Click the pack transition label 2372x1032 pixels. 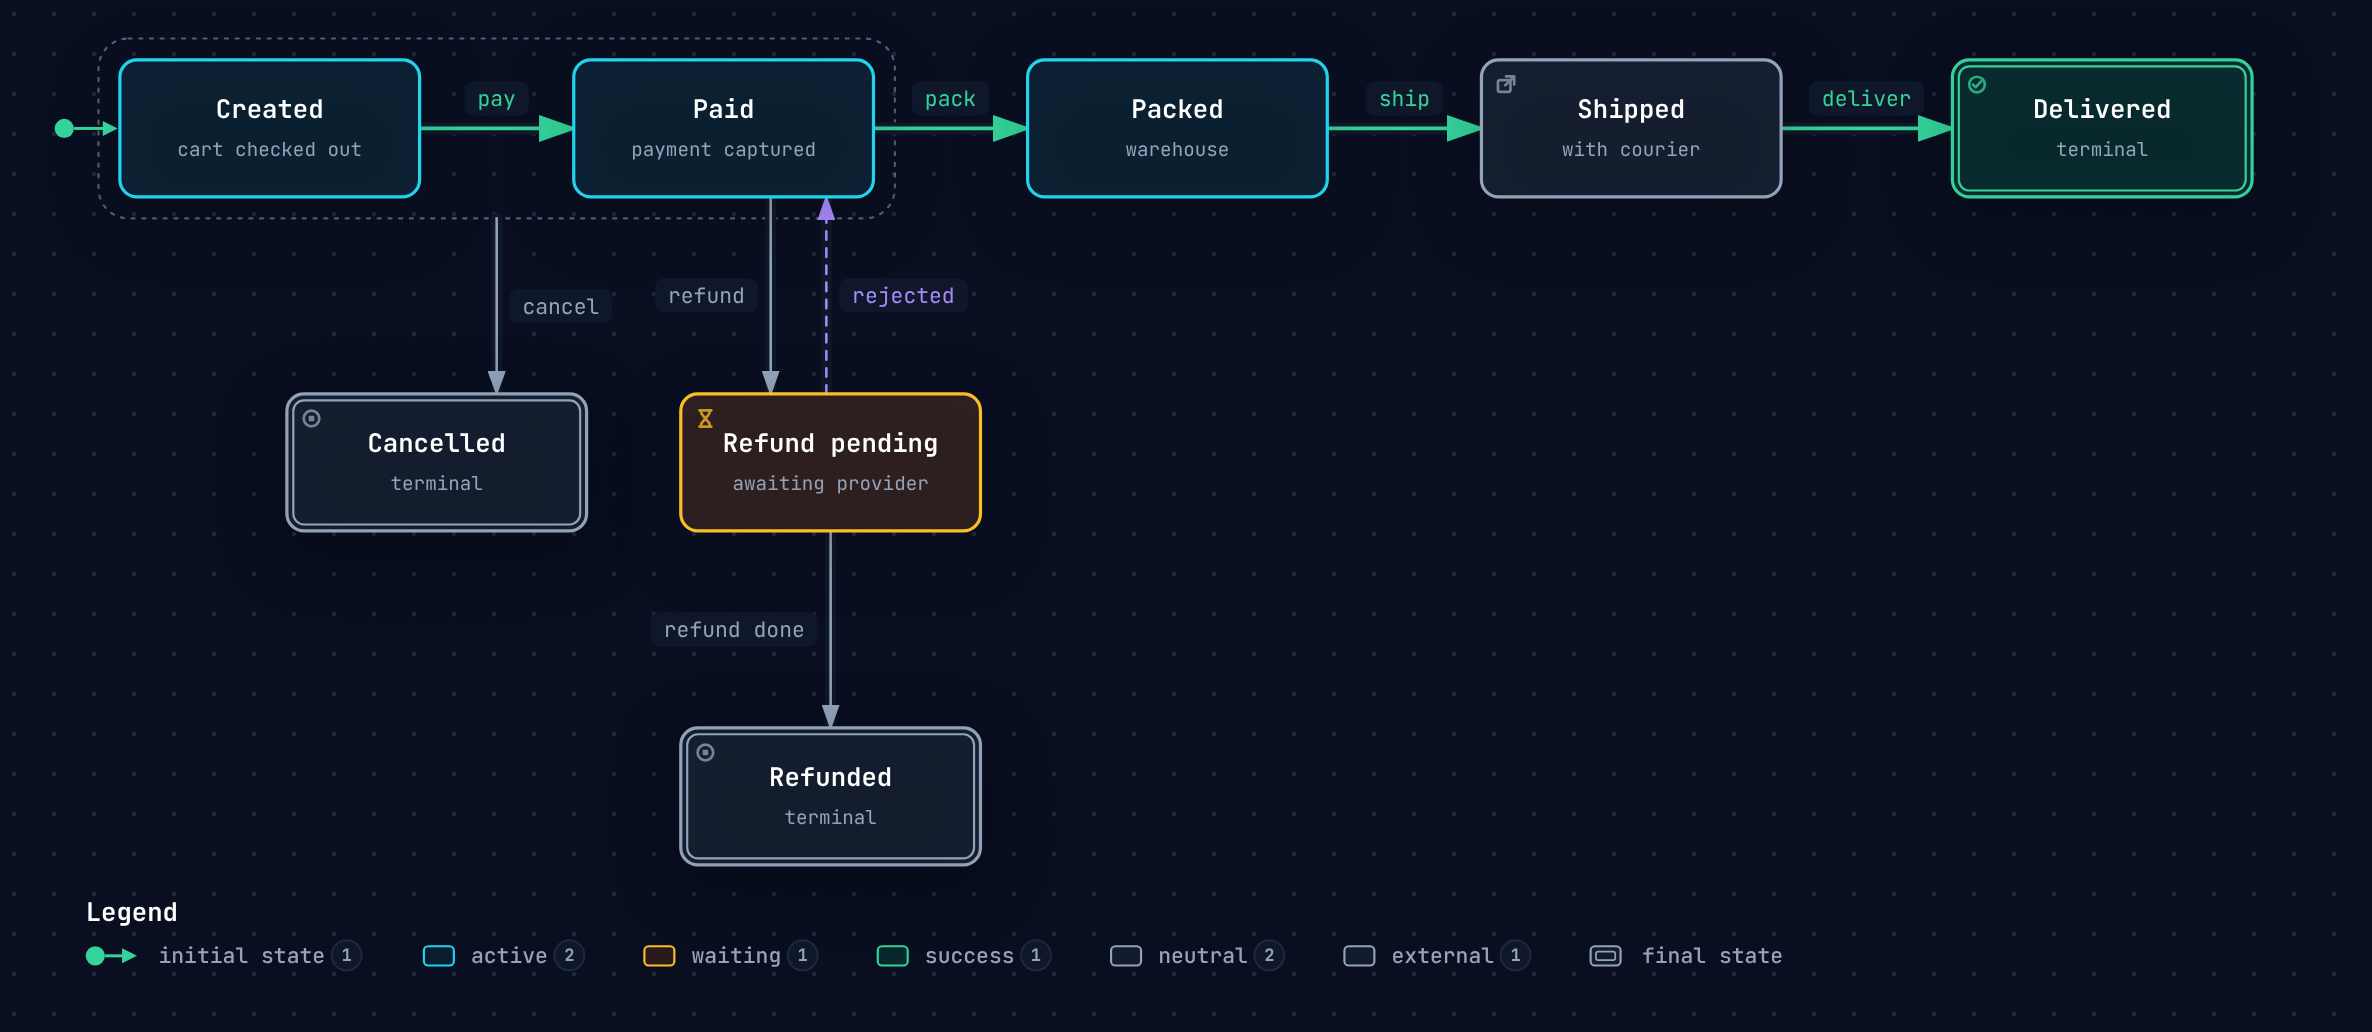(950, 99)
